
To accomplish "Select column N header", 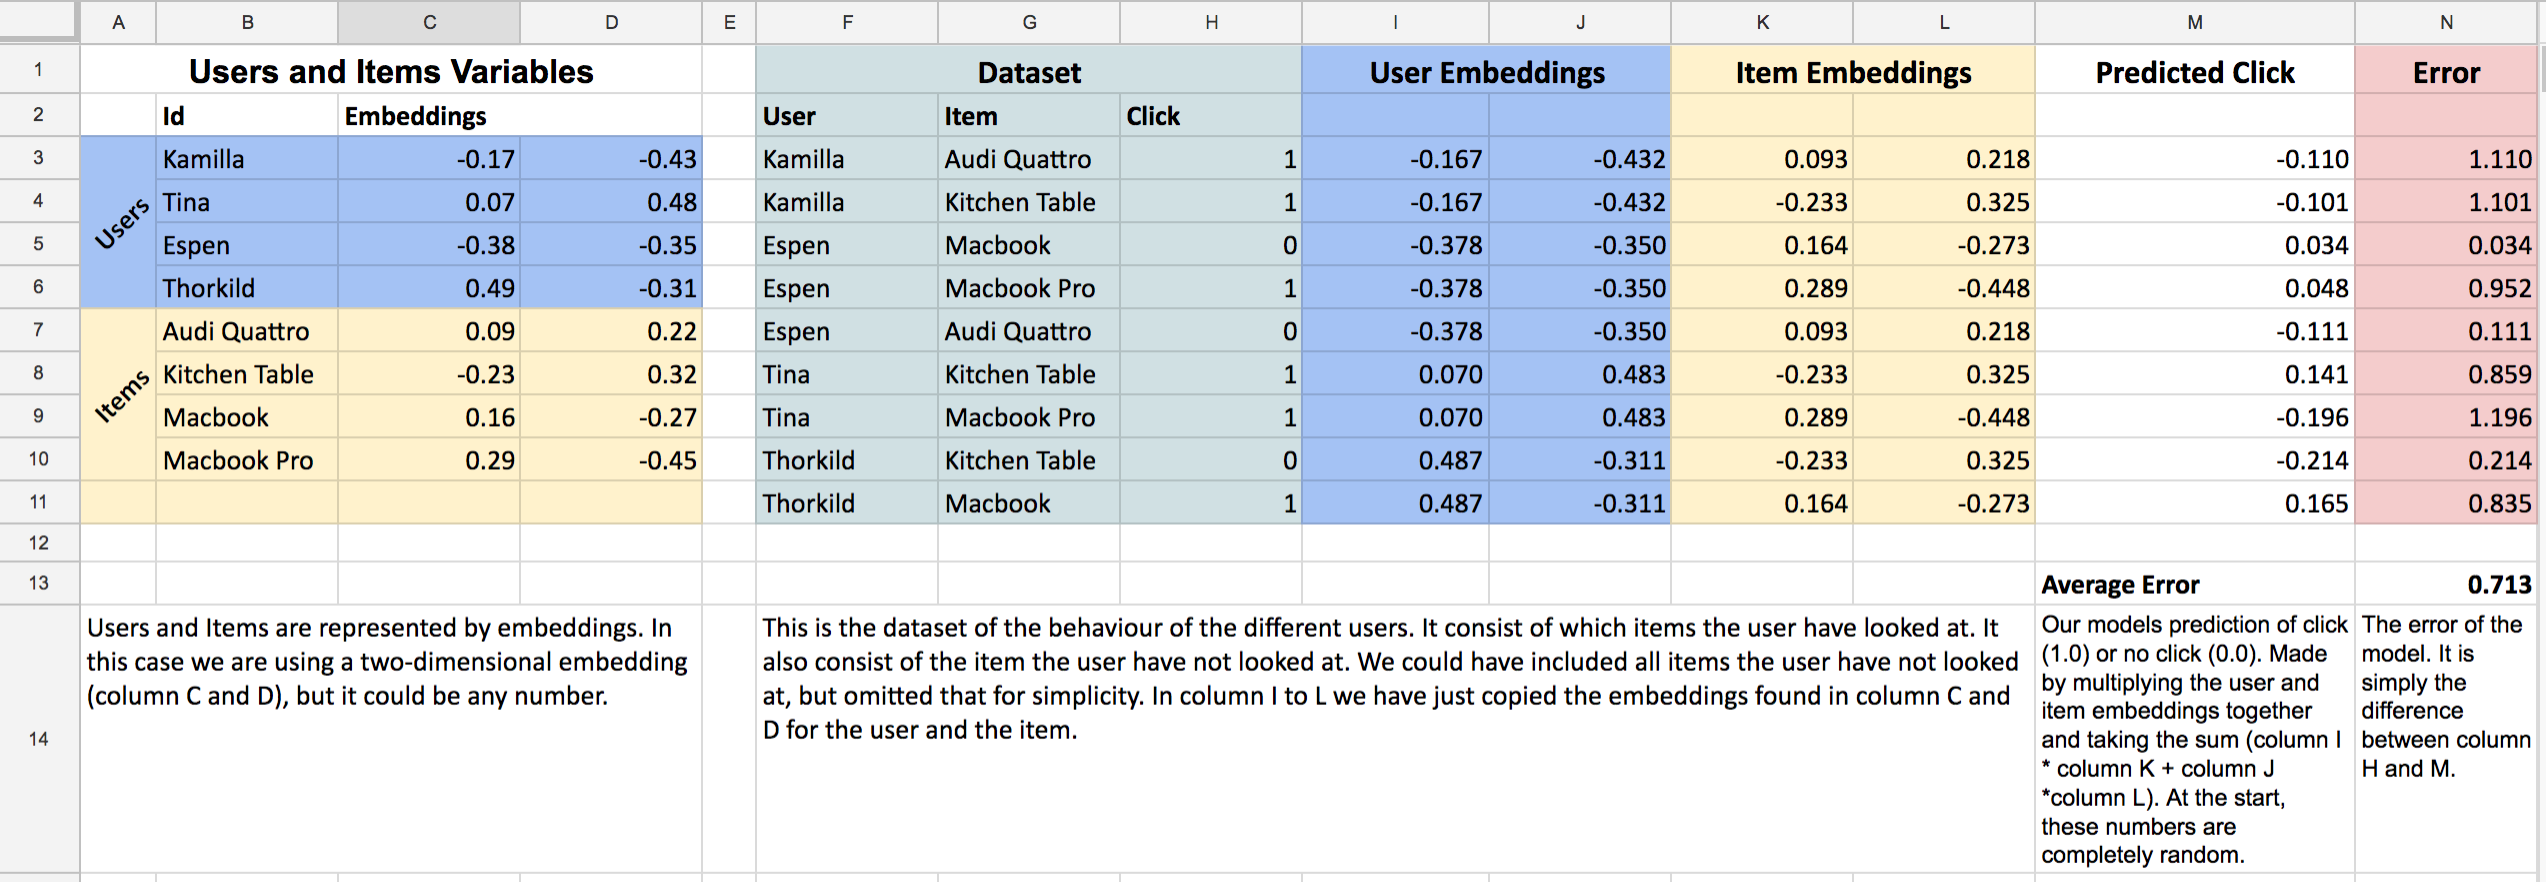I will (x=2446, y=22).
